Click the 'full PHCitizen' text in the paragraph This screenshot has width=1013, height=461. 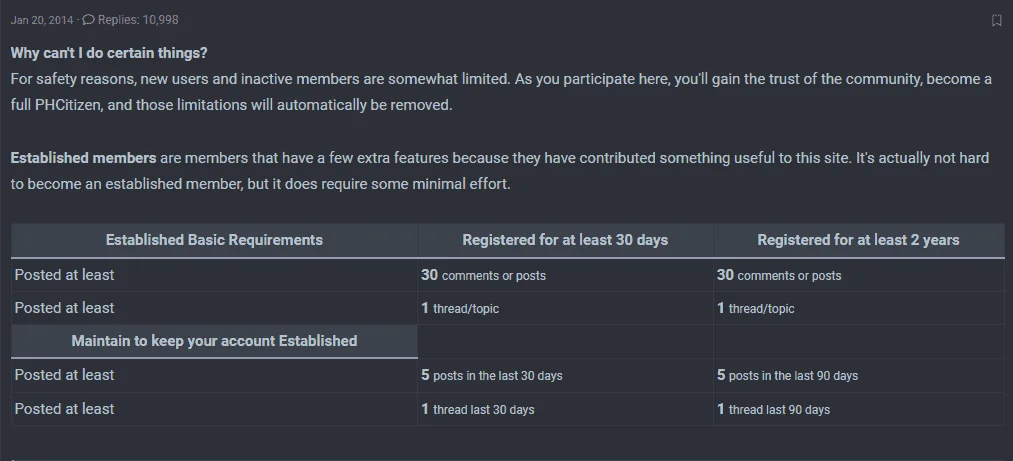(x=56, y=105)
